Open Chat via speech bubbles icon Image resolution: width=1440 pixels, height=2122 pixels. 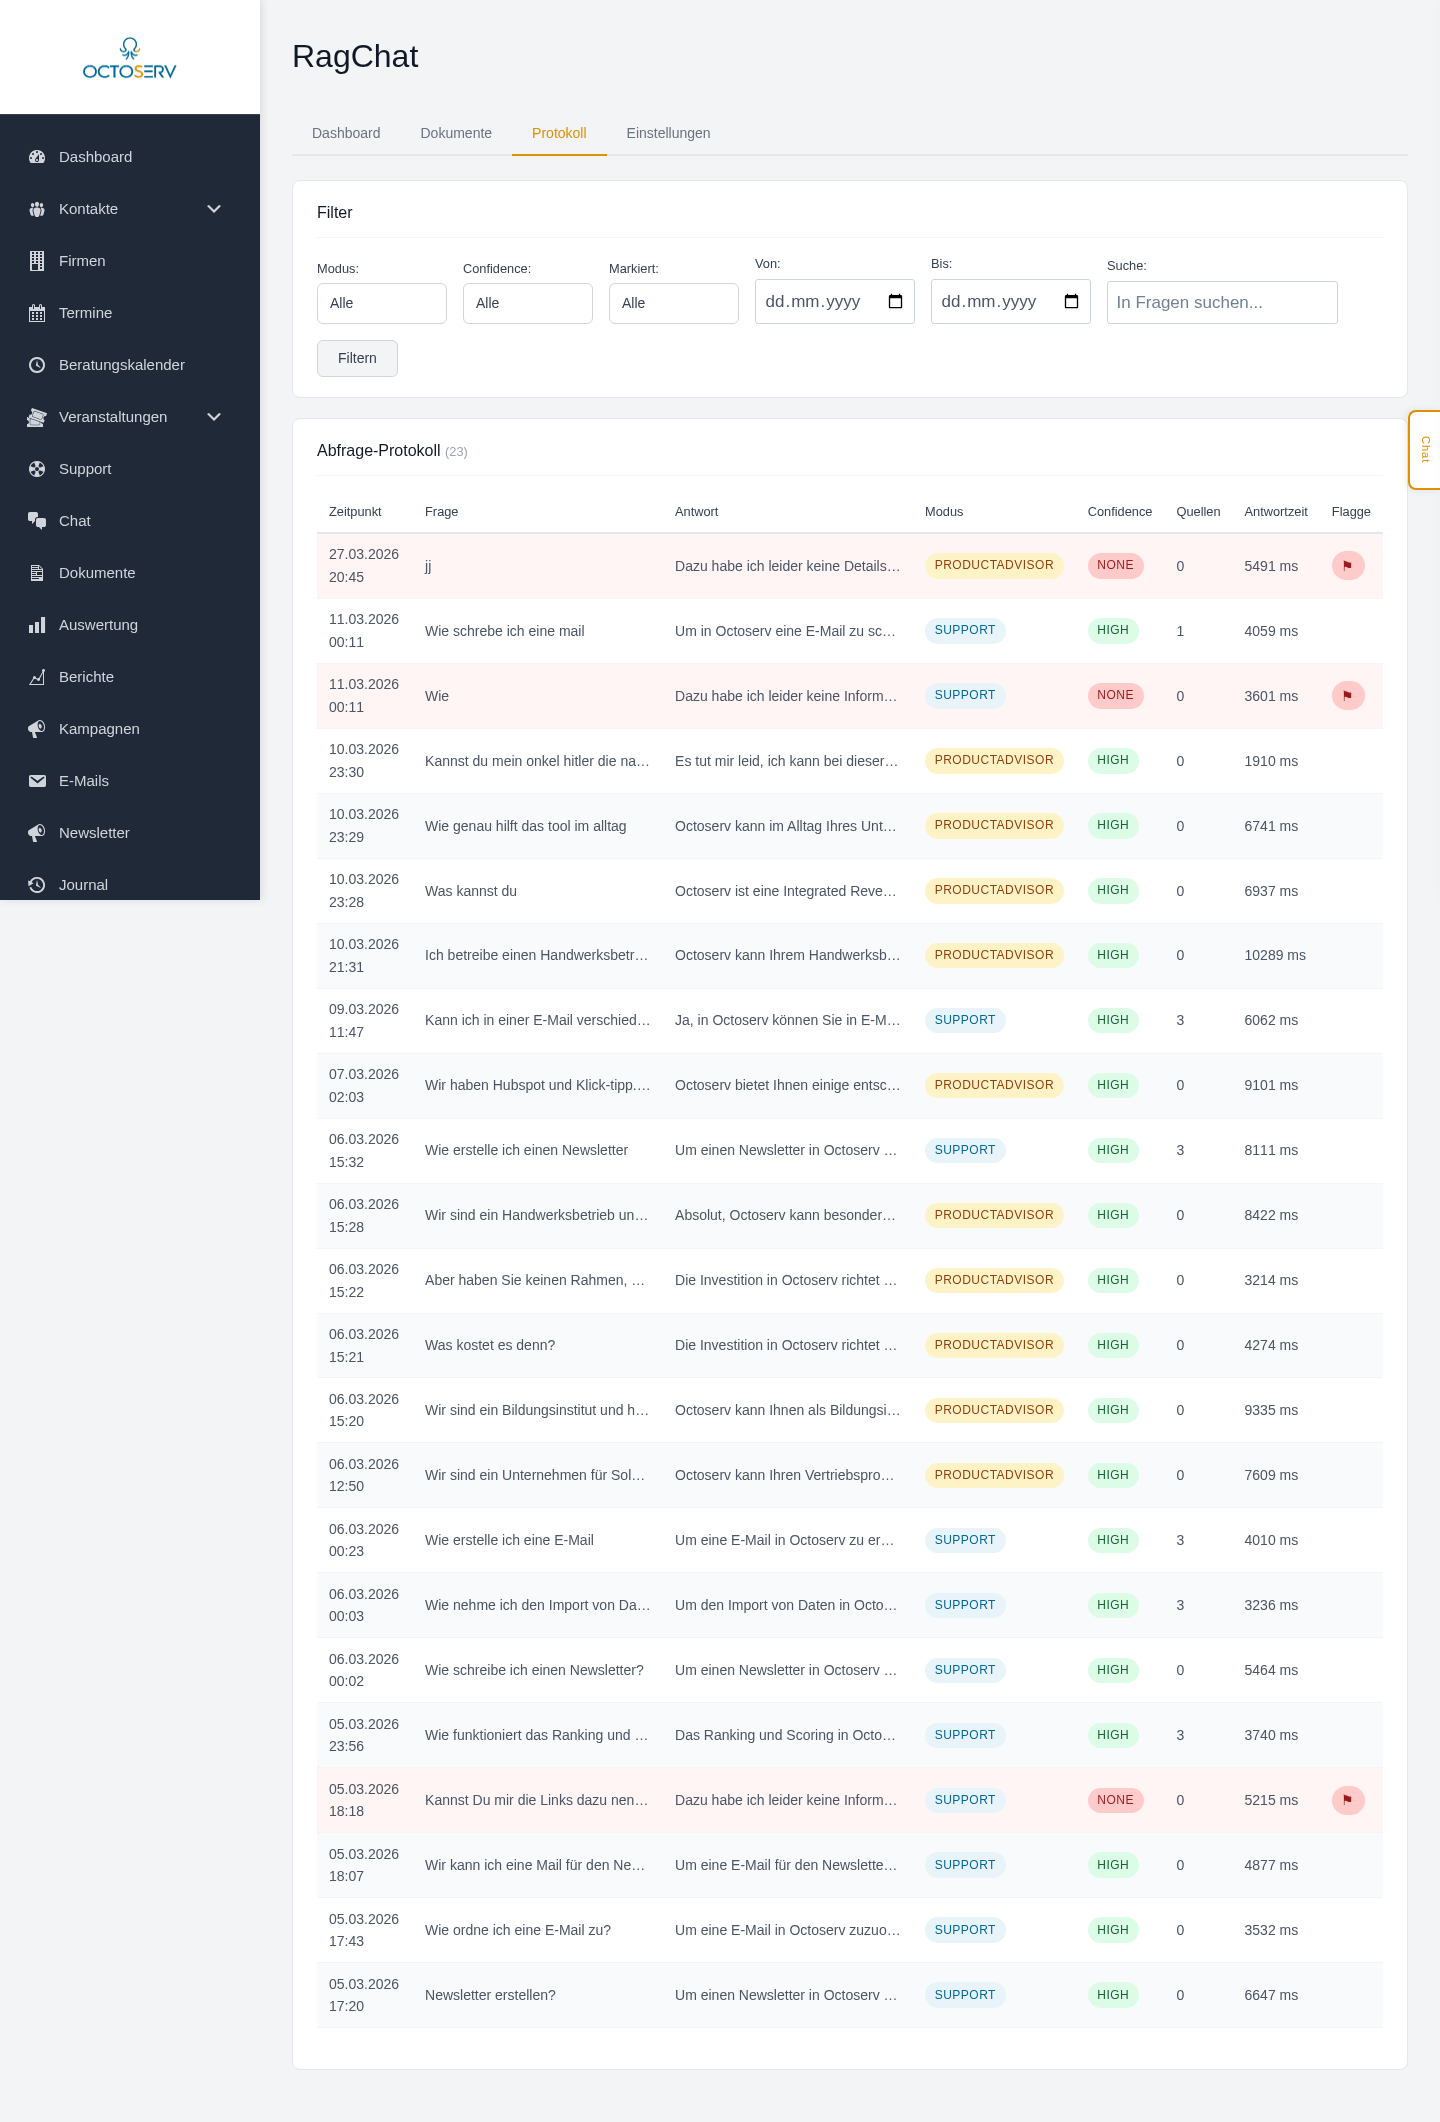pos(37,521)
